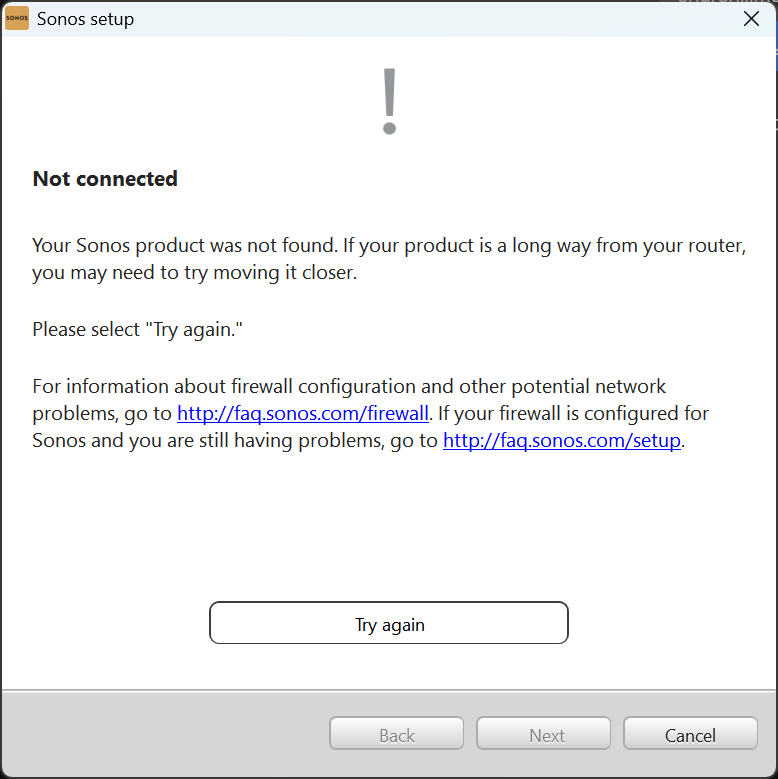Viewport: 778px width, 779px height.
Task: Close the Sonos setup window
Action: click(x=752, y=18)
